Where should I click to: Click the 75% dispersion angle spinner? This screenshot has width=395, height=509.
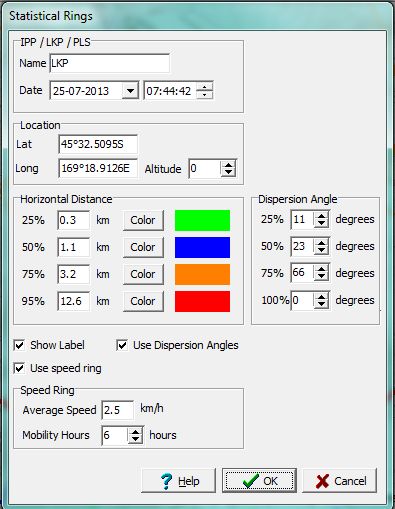tap(321, 273)
